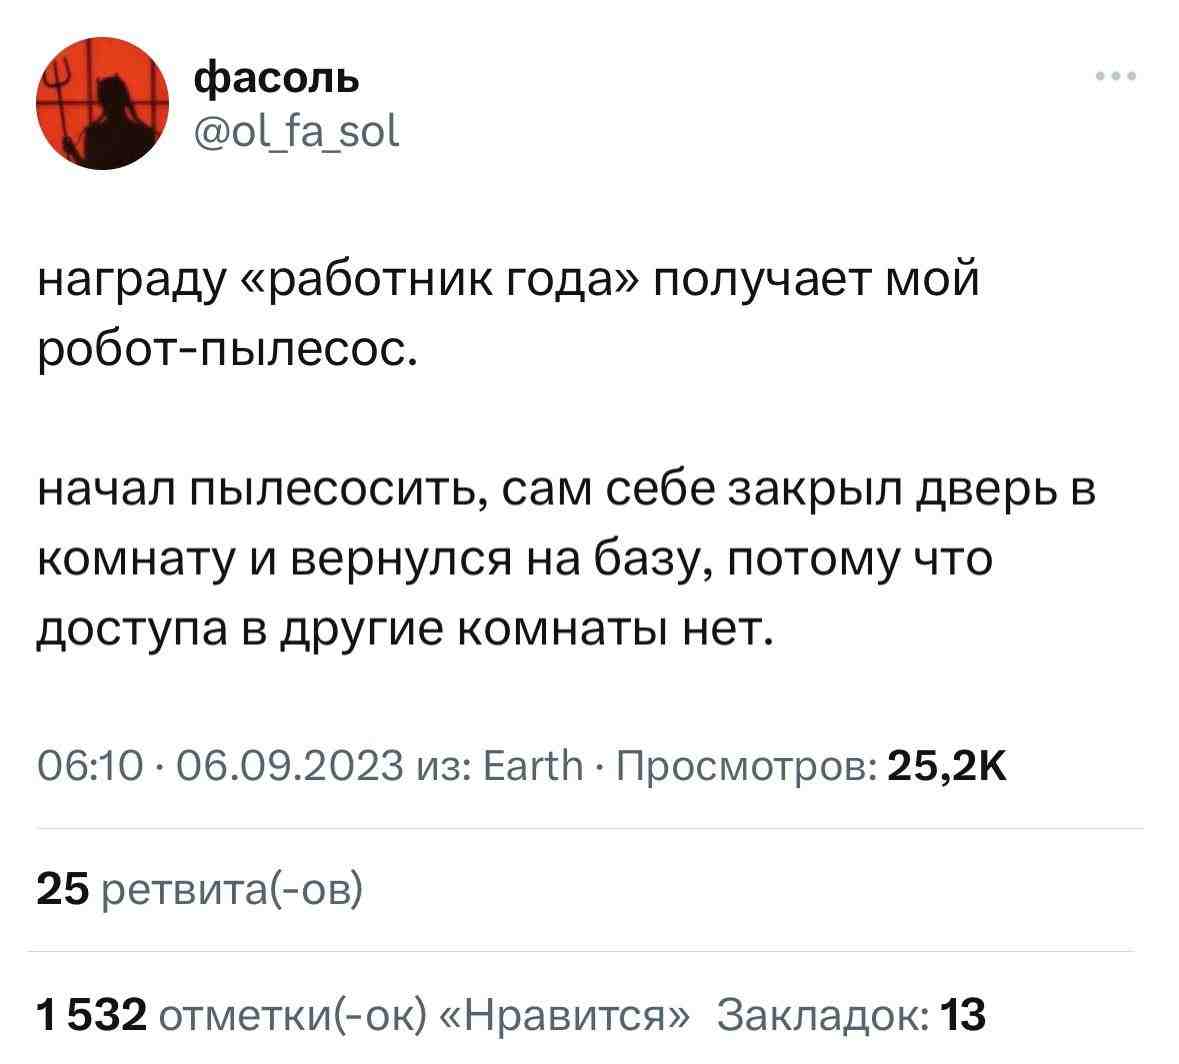Click the 25,2K views count
1179x1064 pixels.
pyautogui.click(x=947, y=767)
